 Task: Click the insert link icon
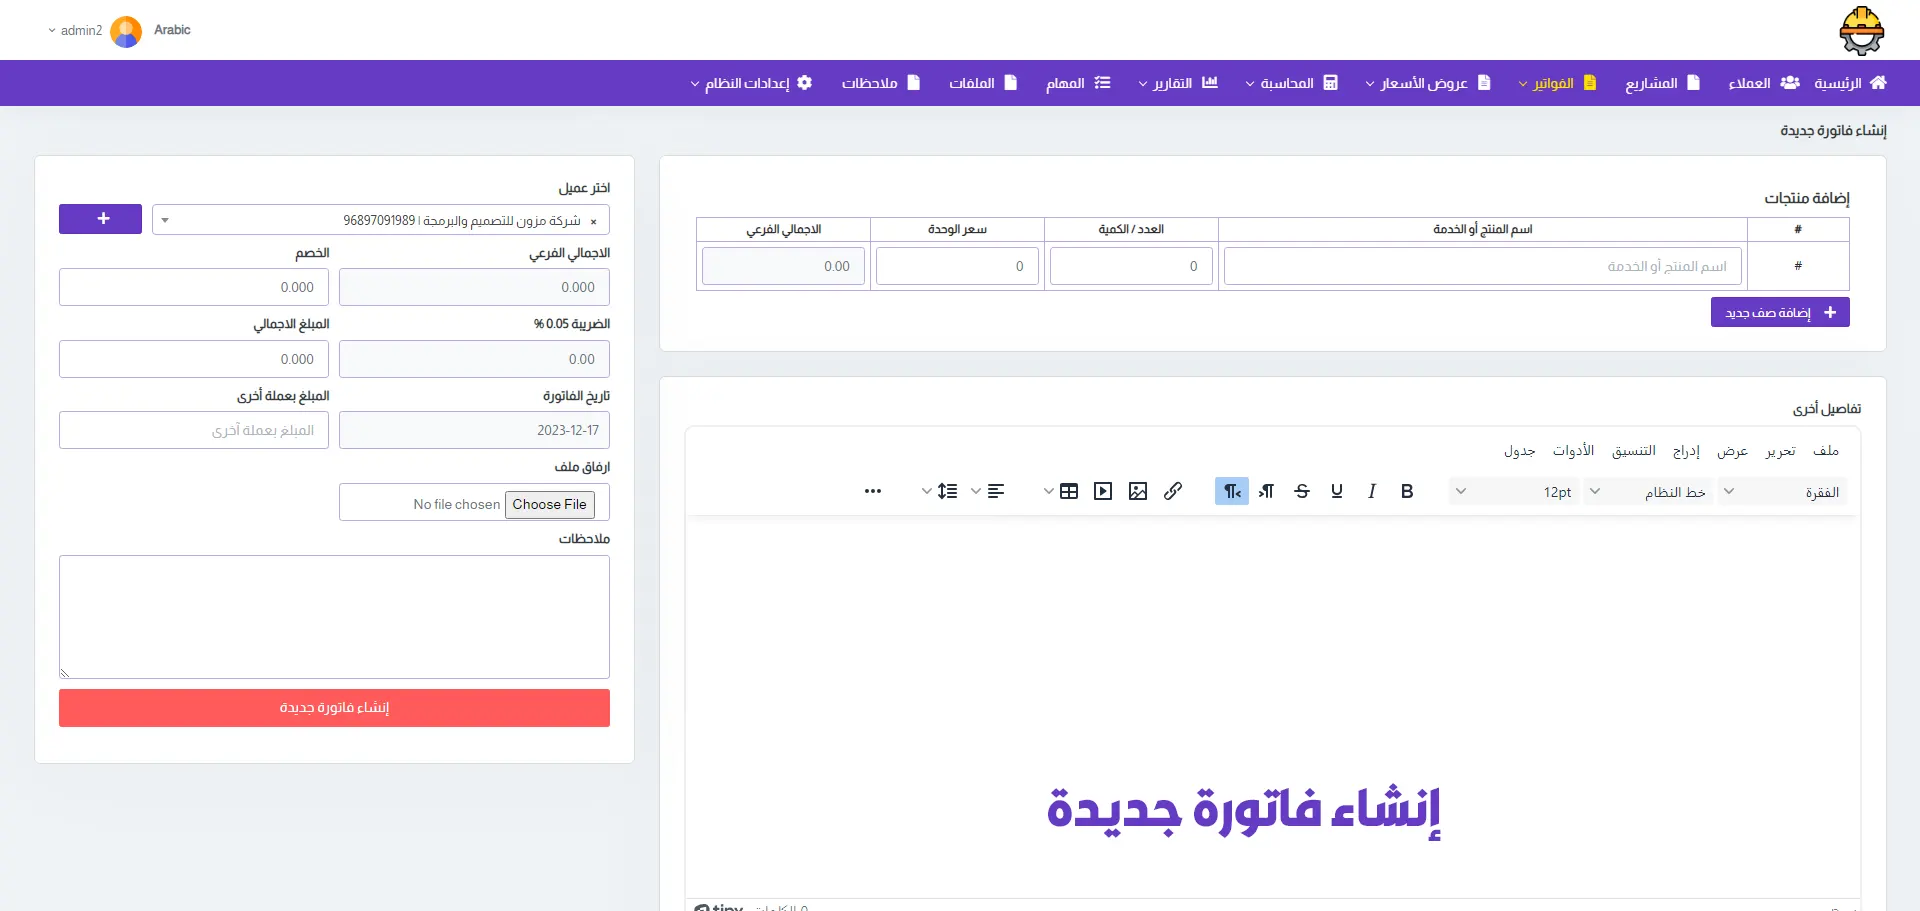[1173, 491]
